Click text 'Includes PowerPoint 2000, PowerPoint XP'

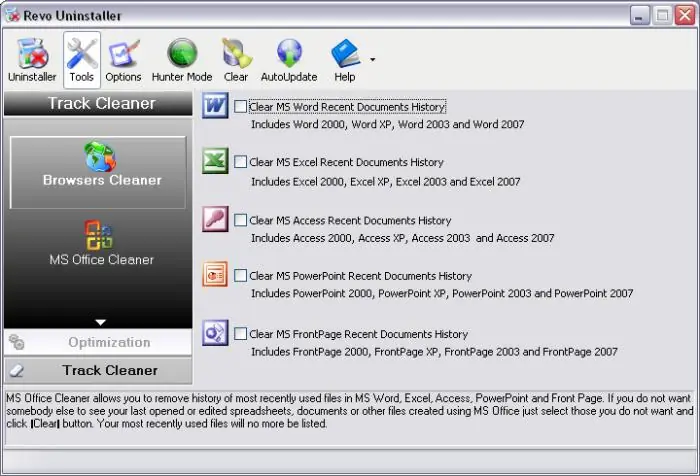tap(348, 293)
